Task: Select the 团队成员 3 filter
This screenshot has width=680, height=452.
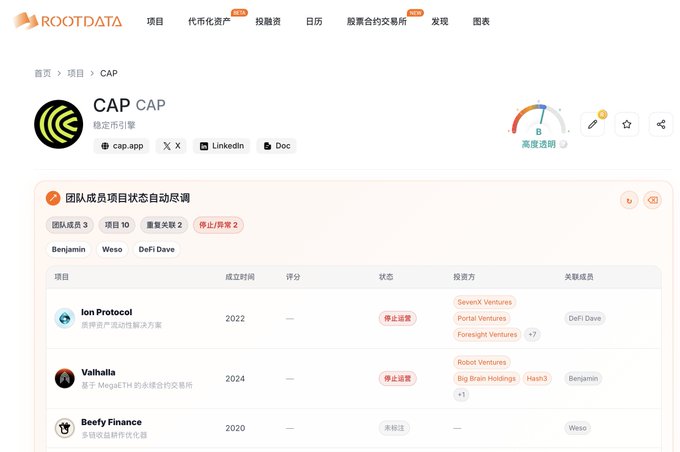Action: [70, 225]
